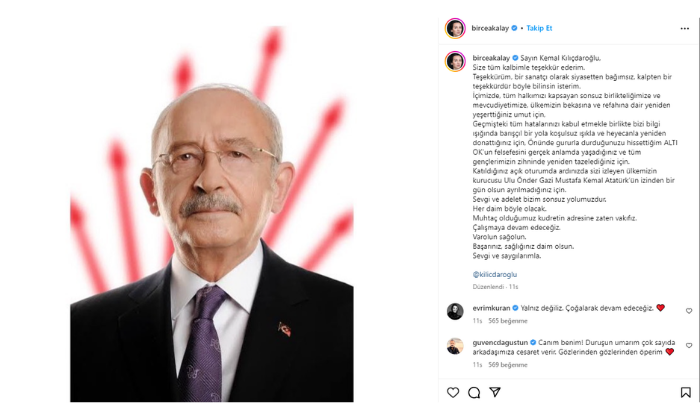This screenshot has width=700, height=420.
Task: Open guvencdagustun's profile avatar
Action: [455, 346]
